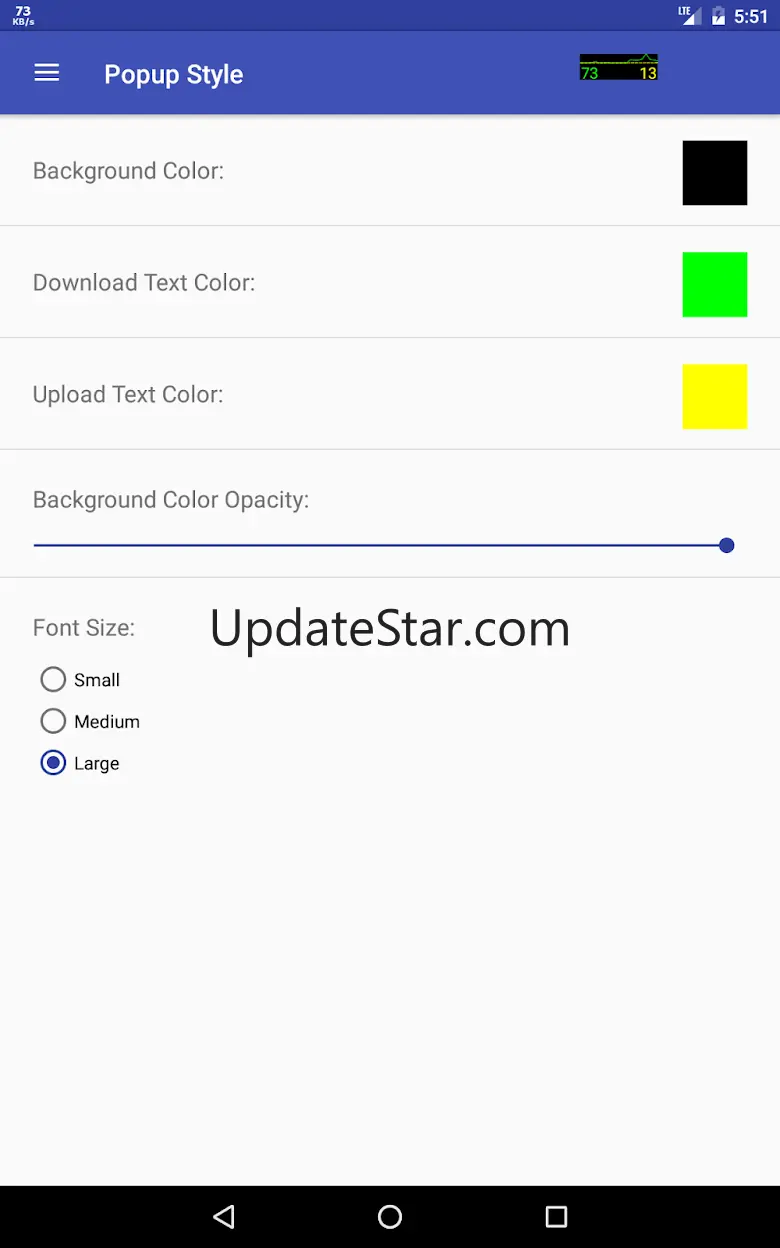Select the Small font size option

[80, 680]
